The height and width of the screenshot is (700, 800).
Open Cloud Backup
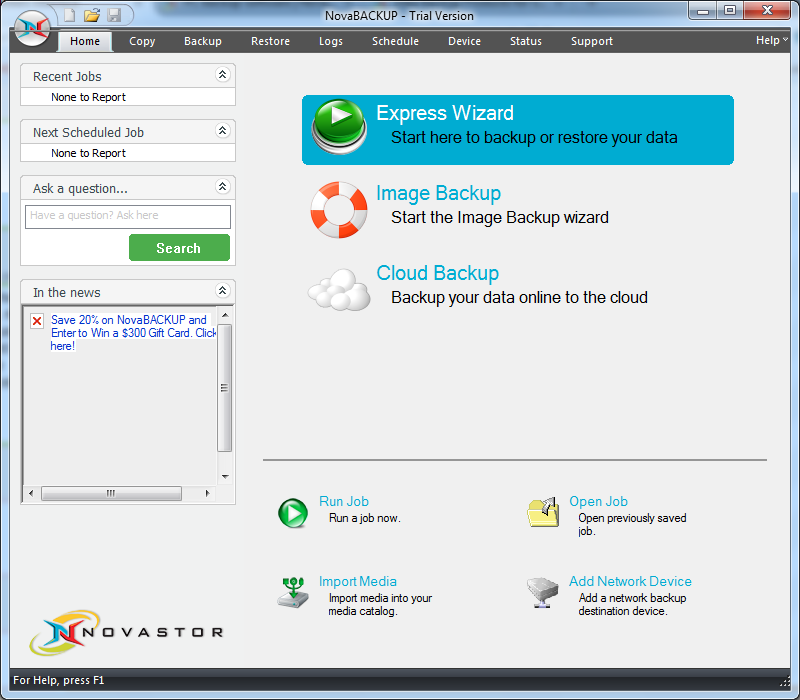point(437,272)
